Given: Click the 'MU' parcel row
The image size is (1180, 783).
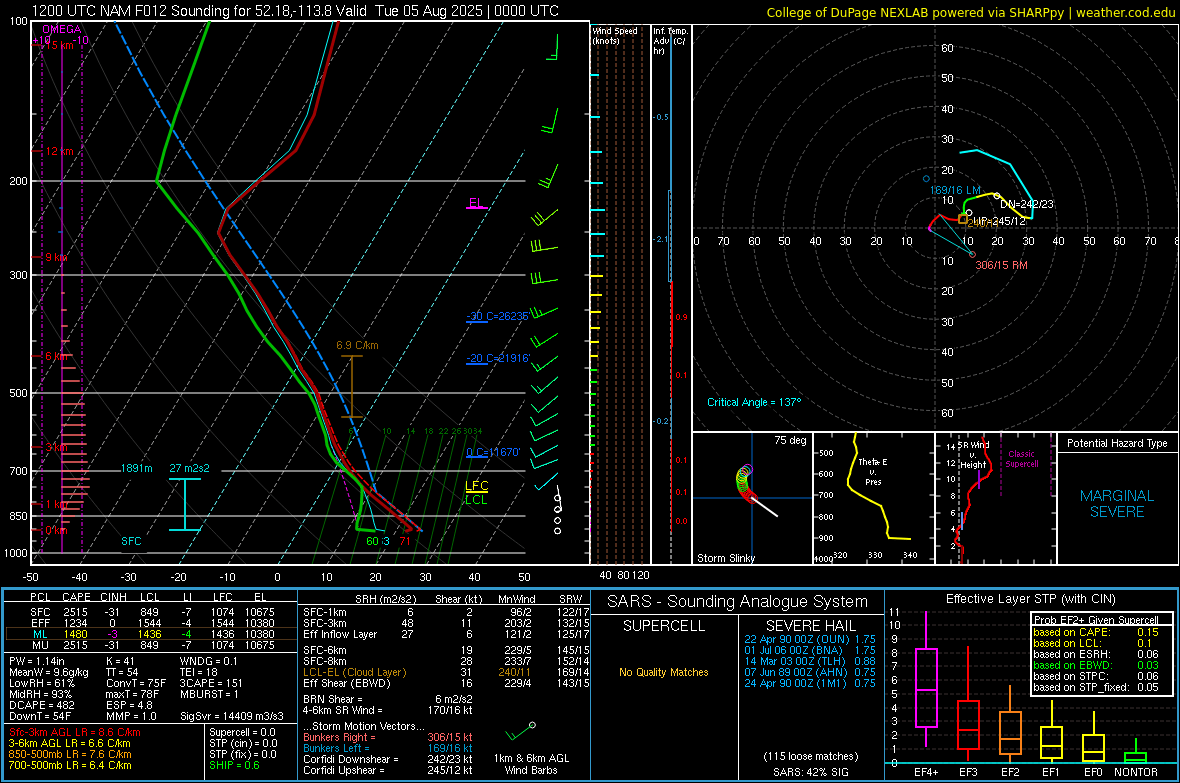Looking at the screenshot, I should [x=151, y=645].
